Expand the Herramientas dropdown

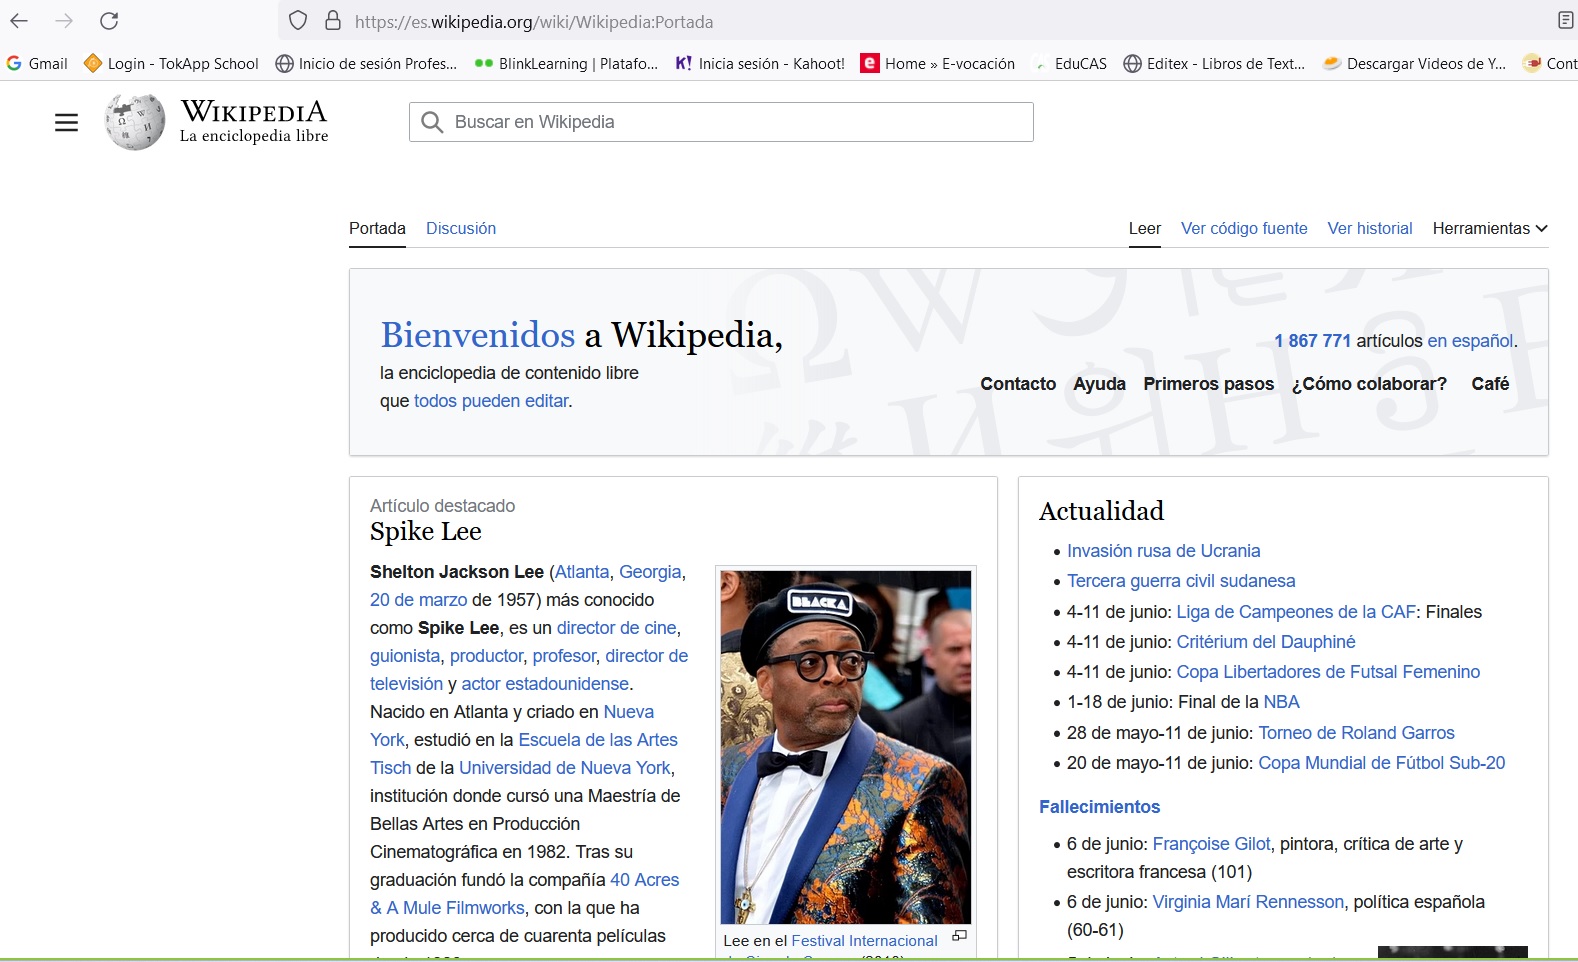tap(1489, 228)
